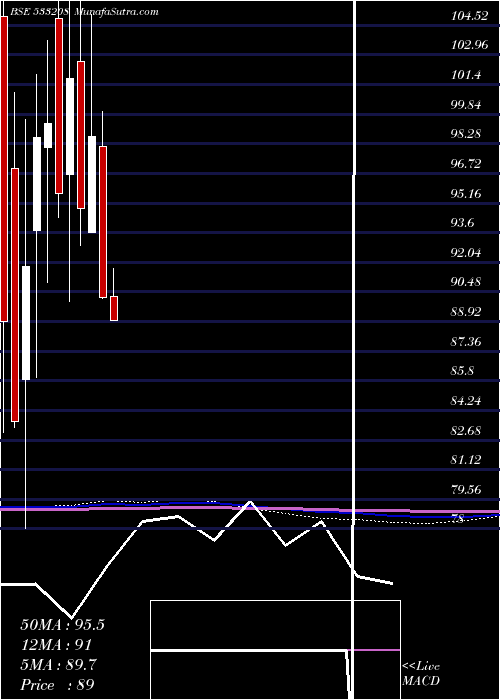This screenshot has height=700, width=500.
Task: Click the 87.36 price axis label
Action: click(x=466, y=342)
